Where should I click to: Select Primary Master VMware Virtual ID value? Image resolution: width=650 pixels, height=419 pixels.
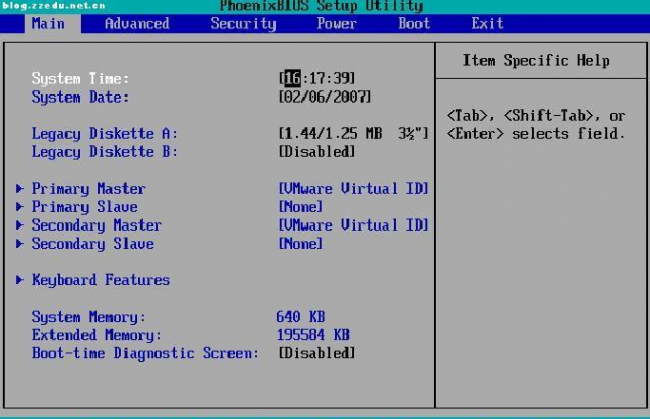click(x=354, y=189)
